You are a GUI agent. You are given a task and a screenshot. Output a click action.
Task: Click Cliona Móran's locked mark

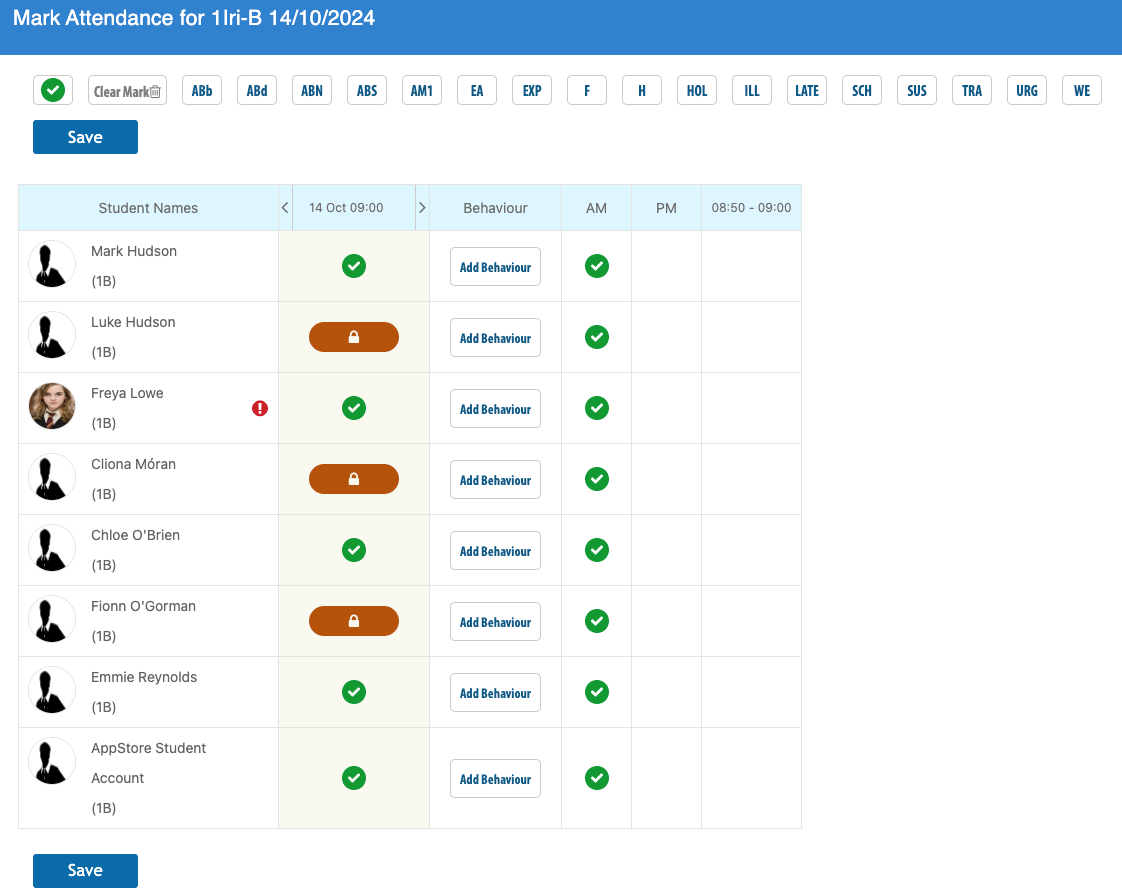point(353,479)
